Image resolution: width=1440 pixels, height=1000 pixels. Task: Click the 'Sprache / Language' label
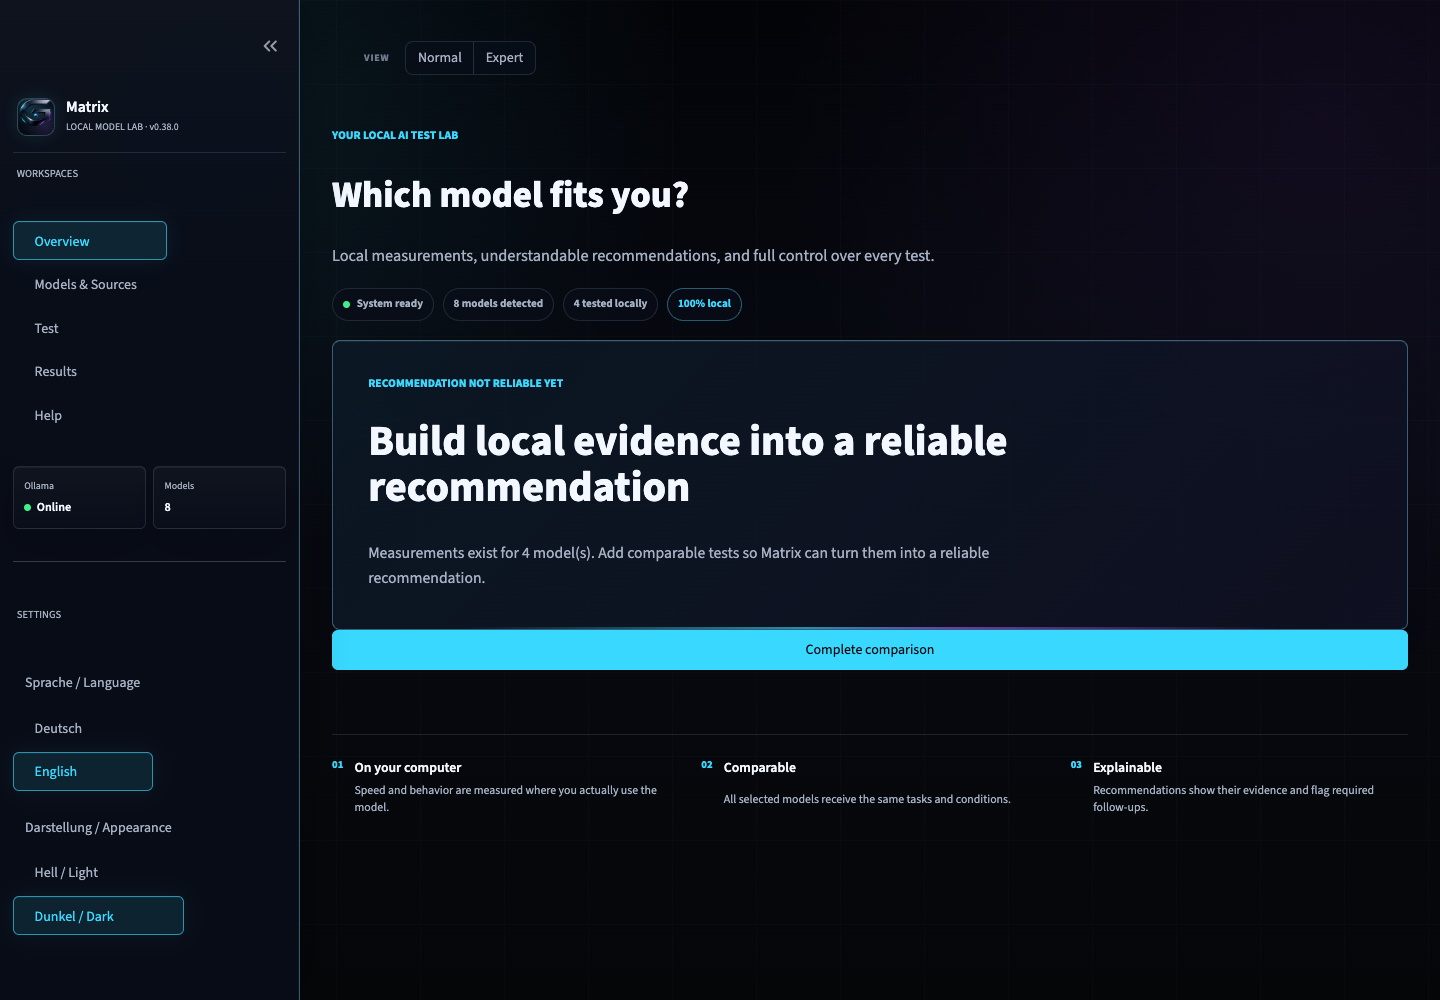click(83, 683)
